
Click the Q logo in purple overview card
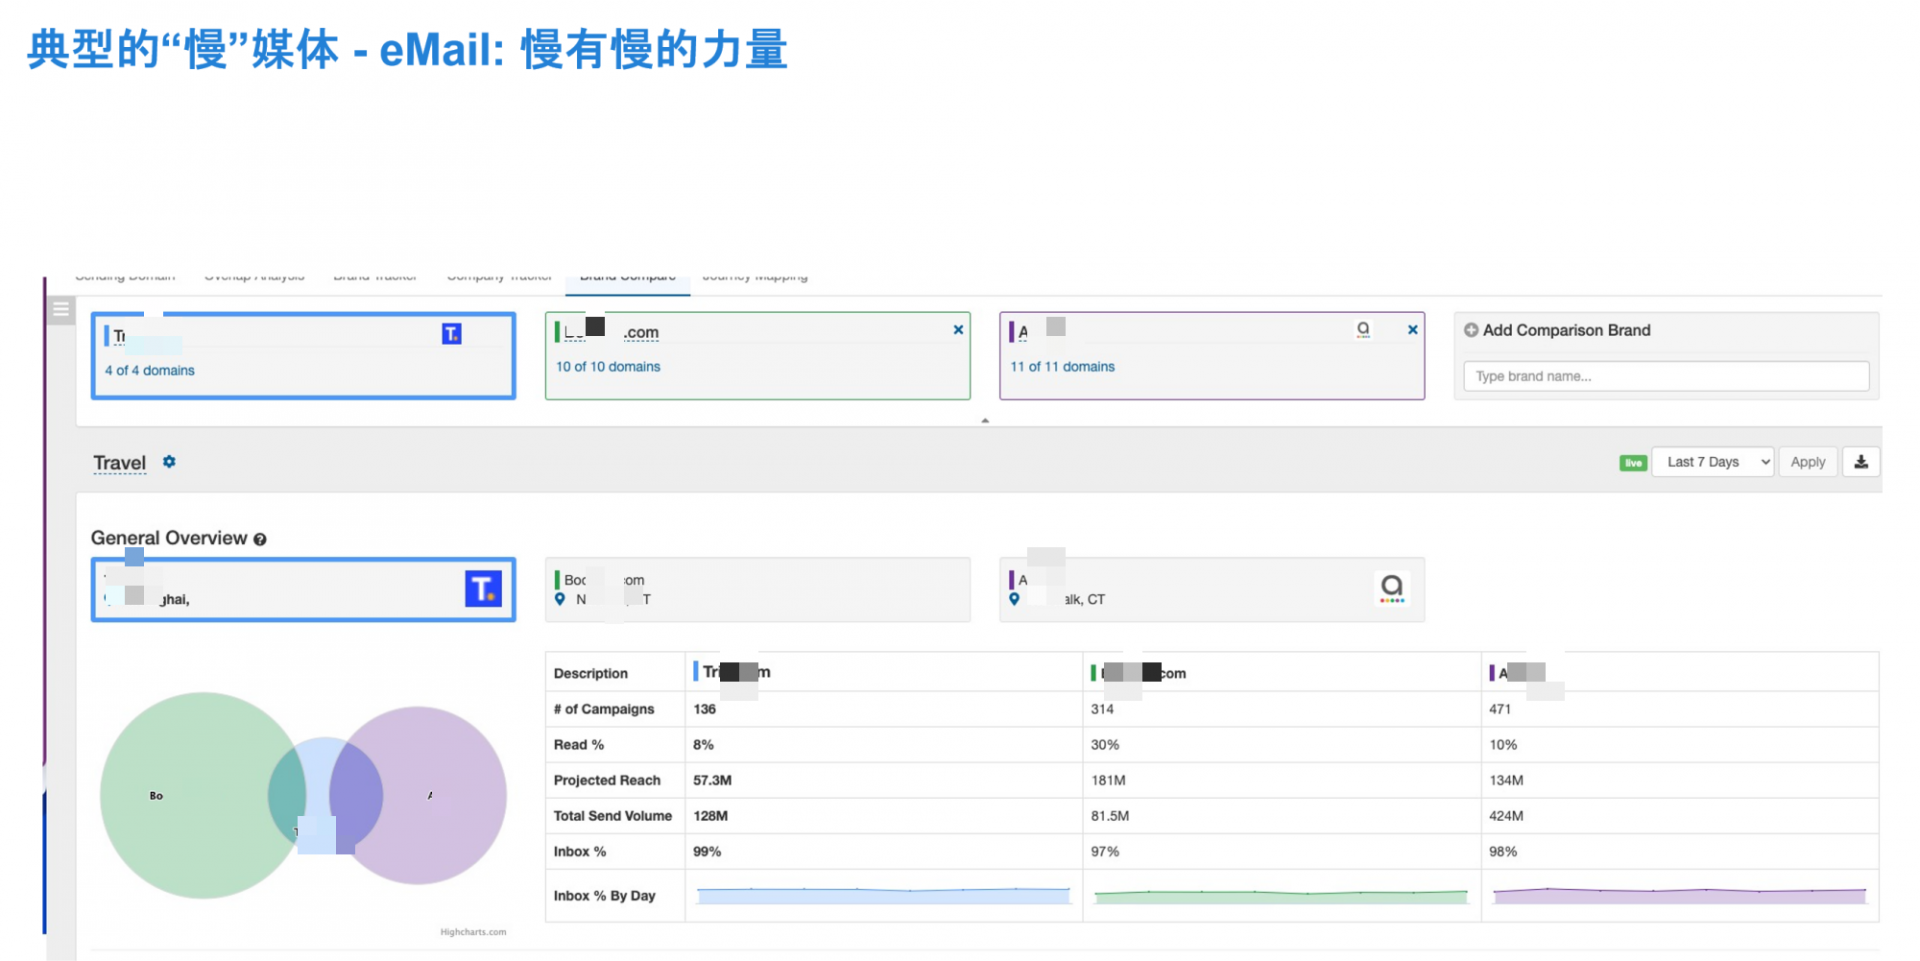pos(1391,588)
